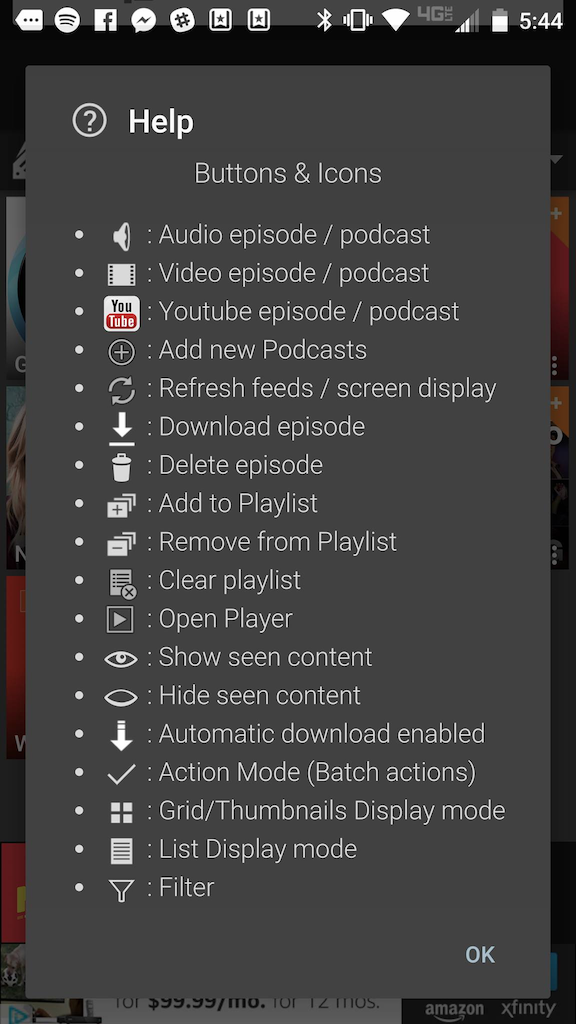The image size is (576, 1024).
Task: Tap the Help question mark icon
Action: click(89, 121)
